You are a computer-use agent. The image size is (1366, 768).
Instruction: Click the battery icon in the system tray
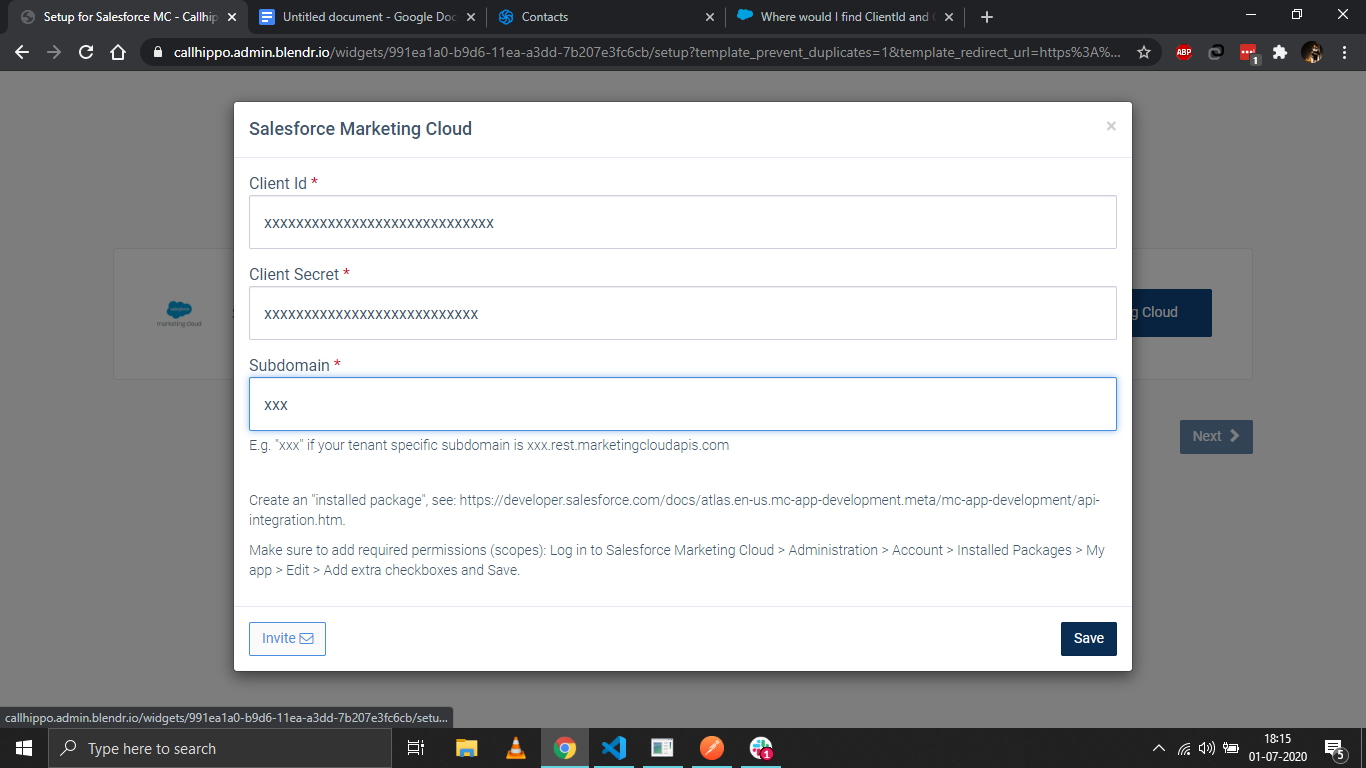[1232, 748]
